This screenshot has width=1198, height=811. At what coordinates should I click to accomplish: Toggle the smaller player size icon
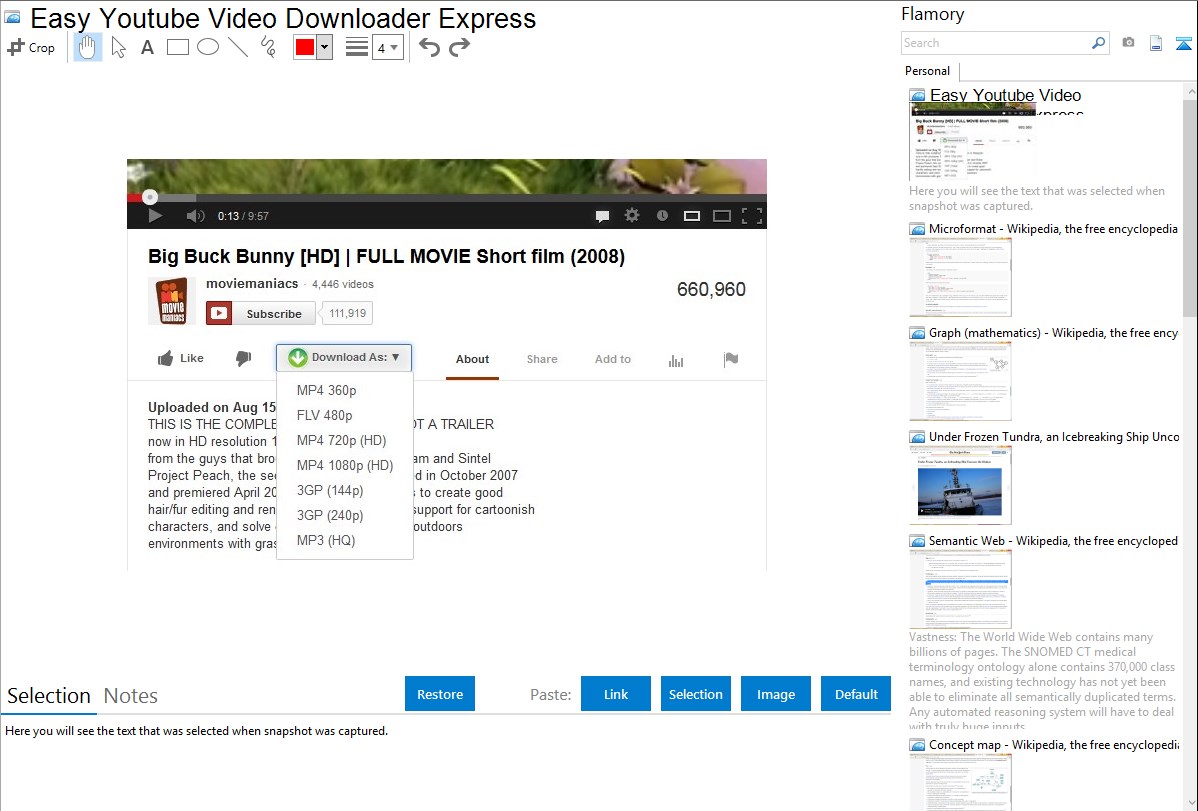(x=692, y=216)
